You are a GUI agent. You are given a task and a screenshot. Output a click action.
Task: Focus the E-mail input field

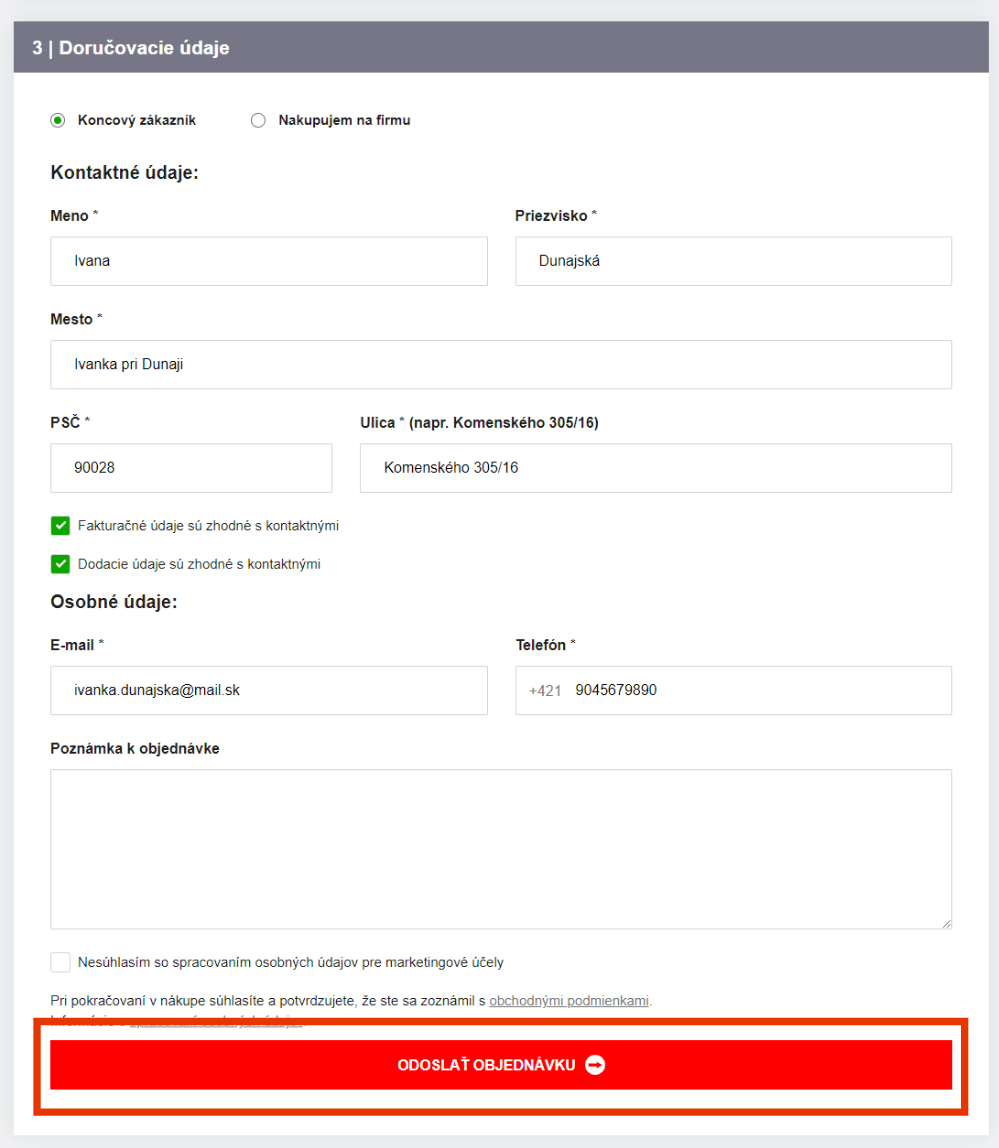point(268,690)
